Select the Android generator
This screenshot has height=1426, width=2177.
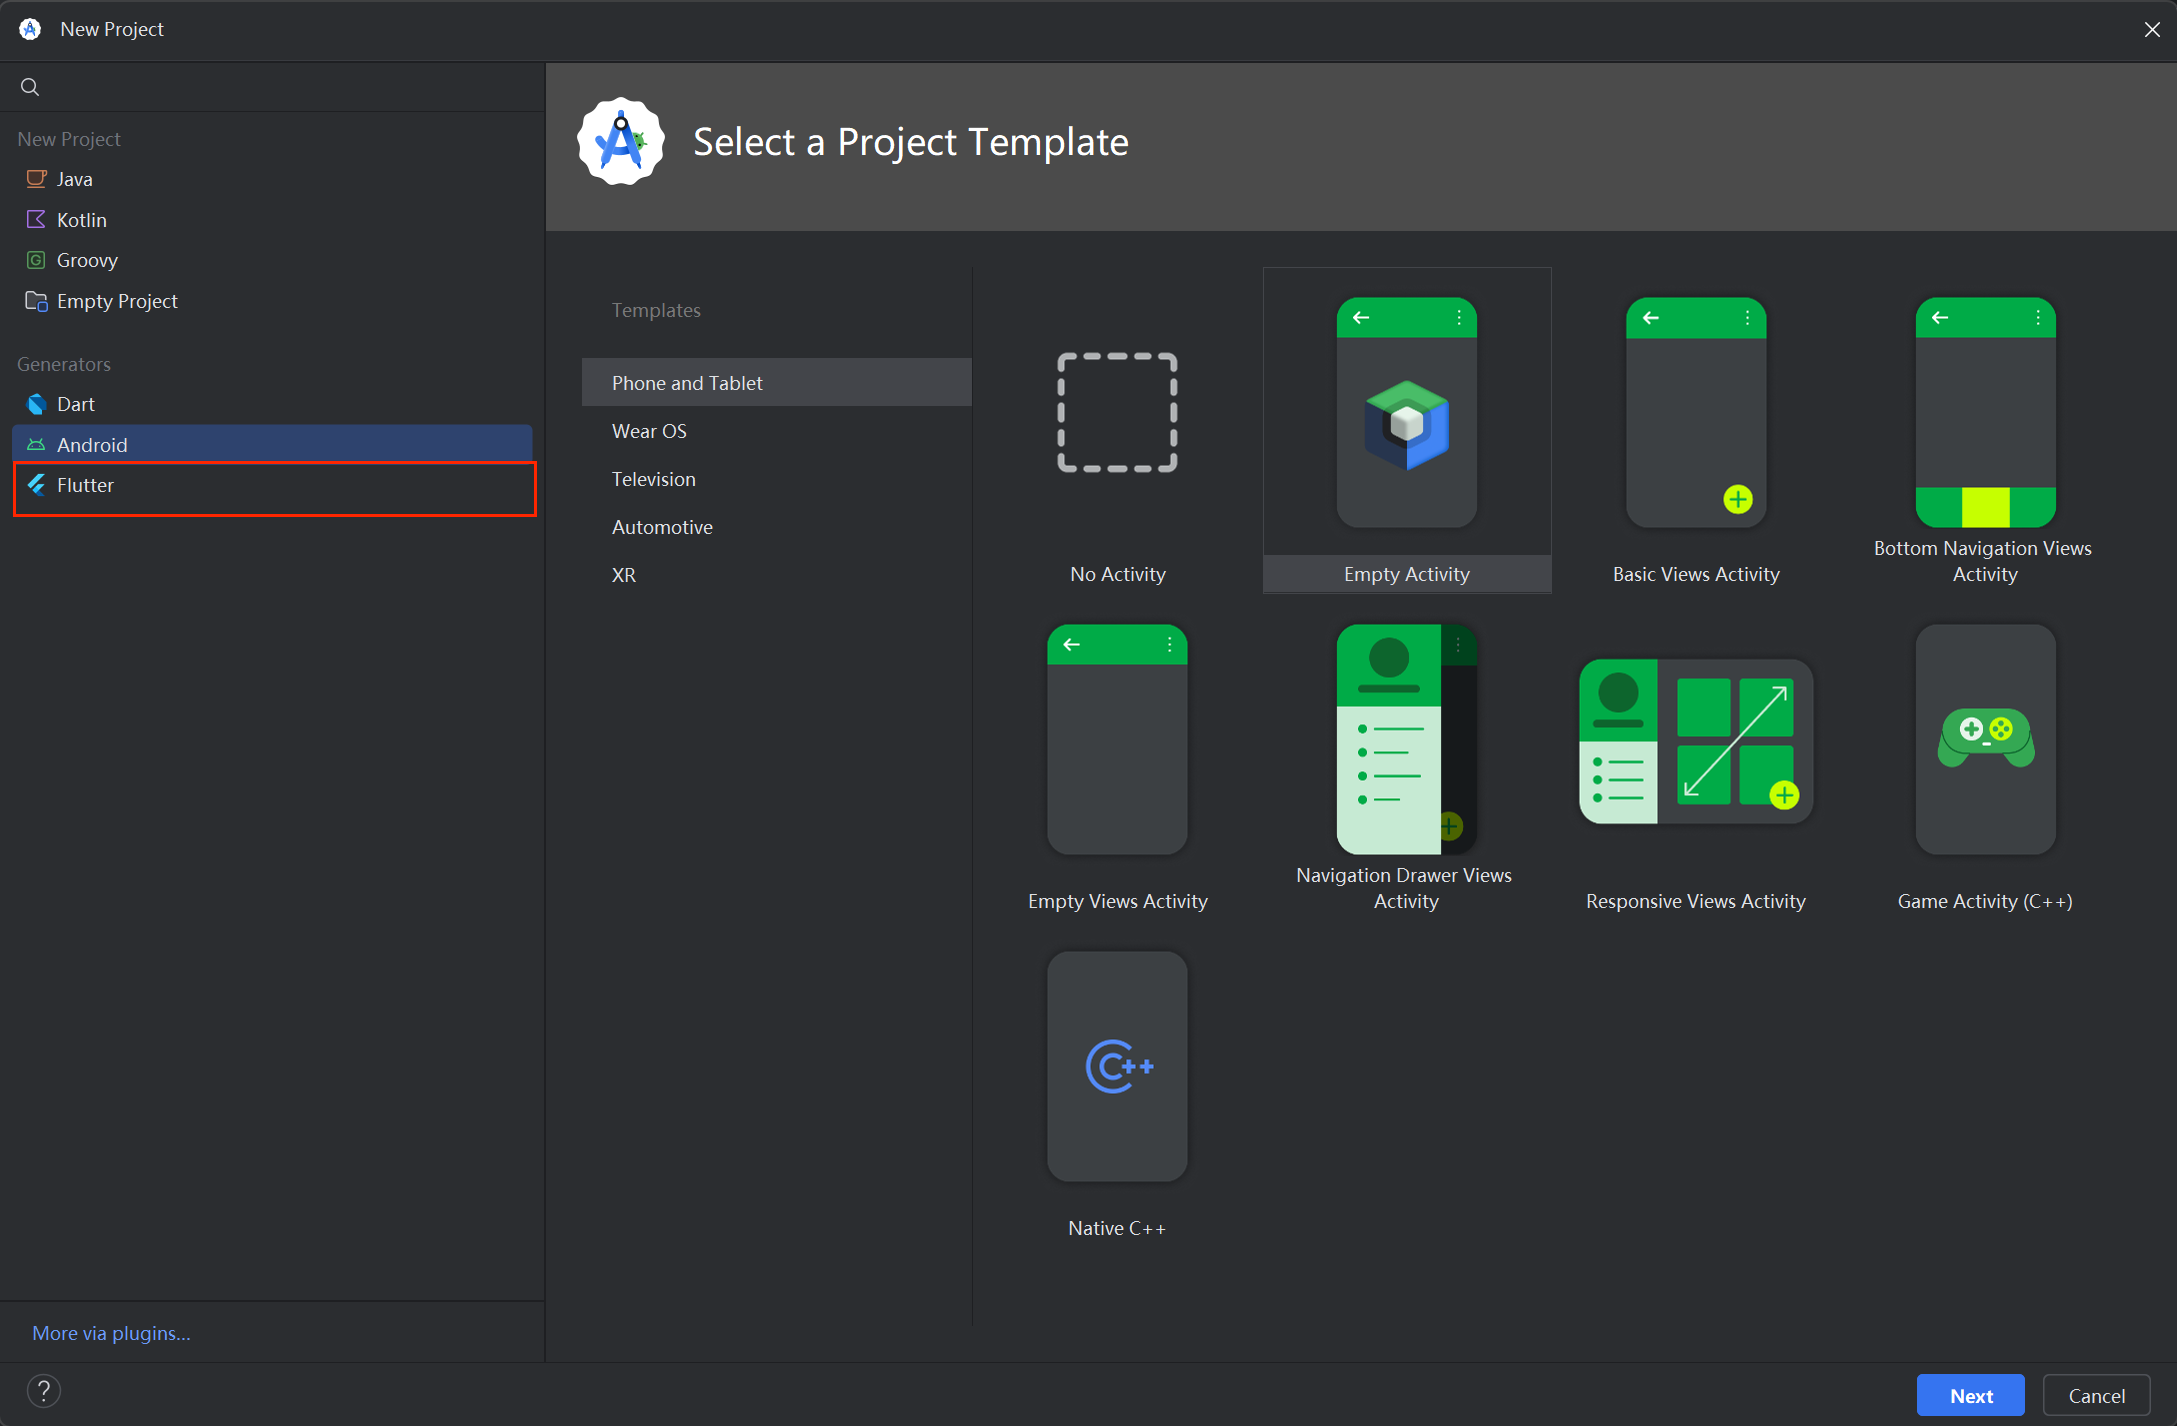click(92, 444)
